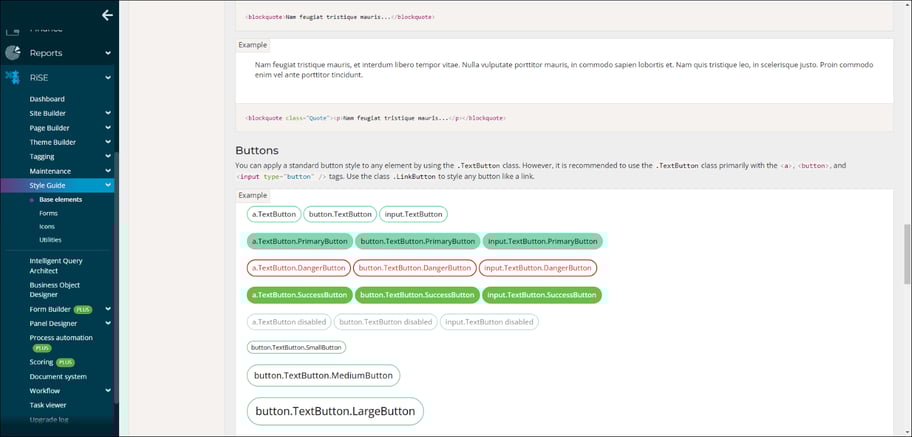Select Tagging in the sidebar
912x437 pixels.
[x=42, y=157]
